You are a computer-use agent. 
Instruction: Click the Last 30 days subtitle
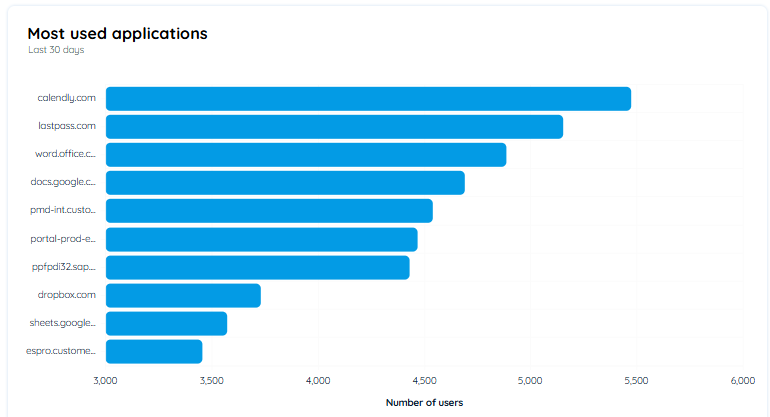[56, 50]
